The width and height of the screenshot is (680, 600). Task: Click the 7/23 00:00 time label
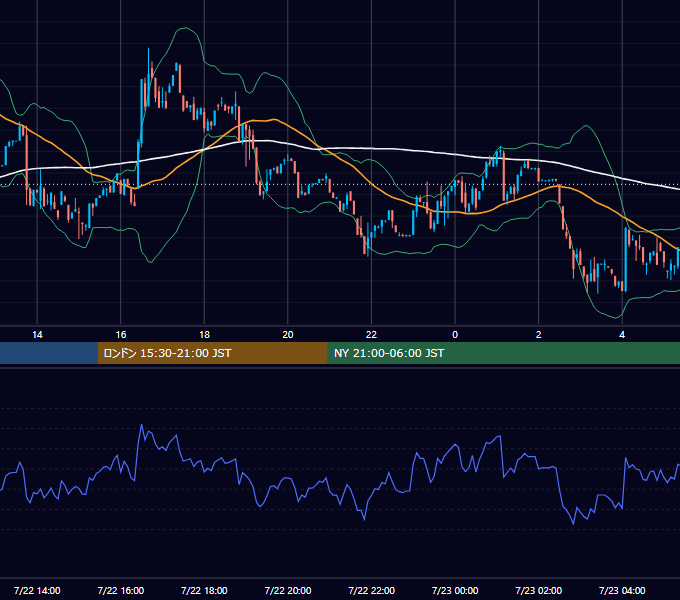tap(455, 590)
